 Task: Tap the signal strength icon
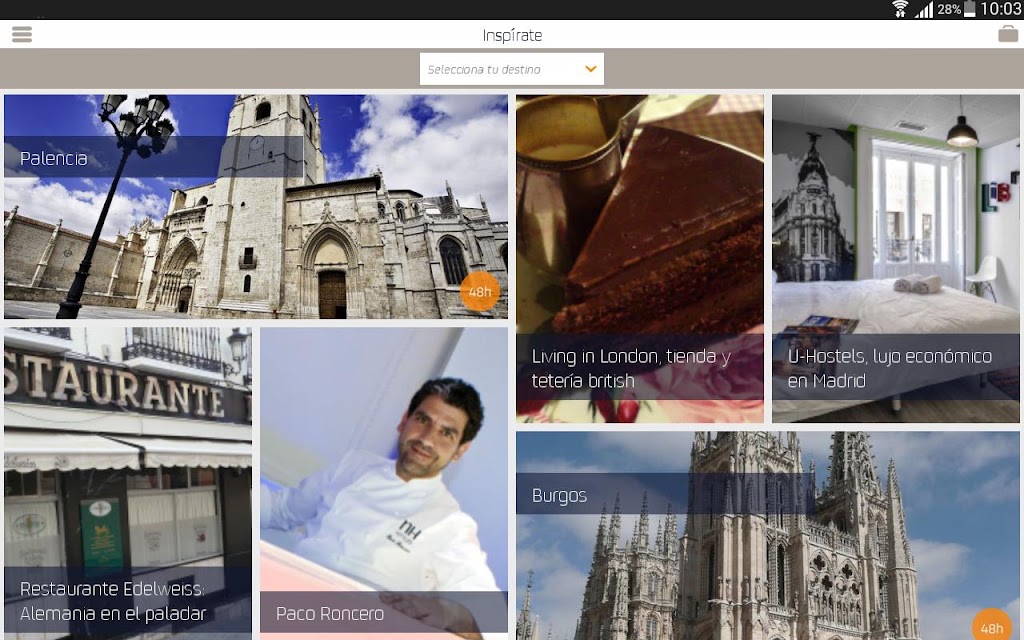coord(924,9)
